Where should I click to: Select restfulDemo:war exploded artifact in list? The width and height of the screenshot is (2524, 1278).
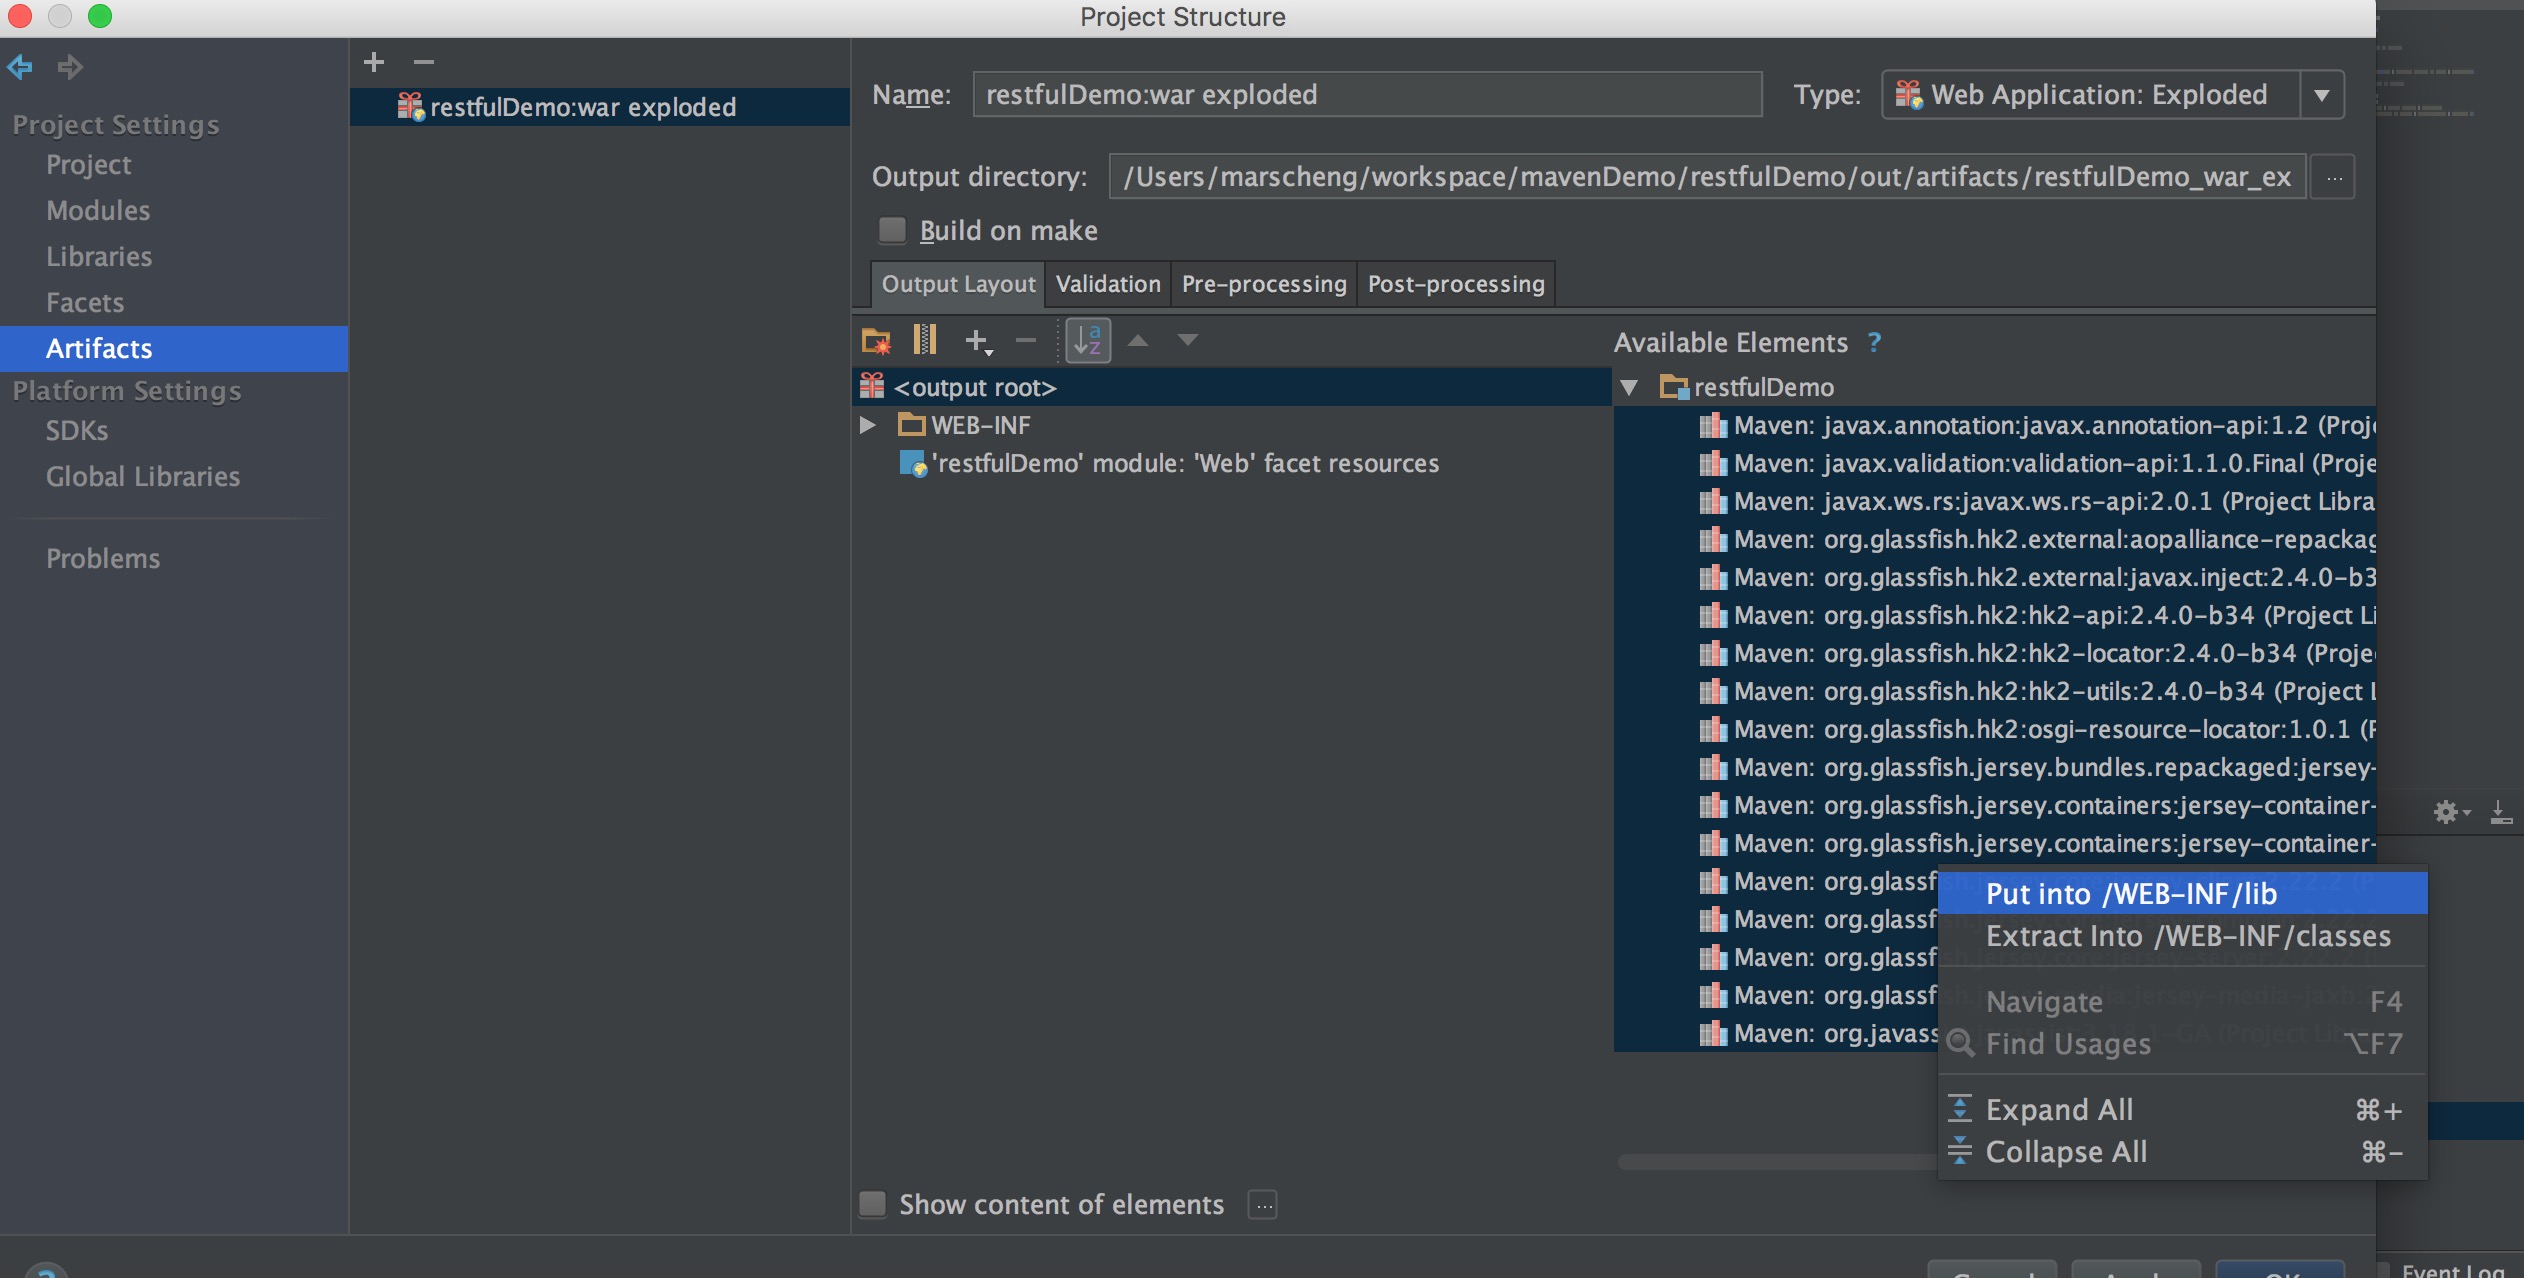pyautogui.click(x=600, y=107)
